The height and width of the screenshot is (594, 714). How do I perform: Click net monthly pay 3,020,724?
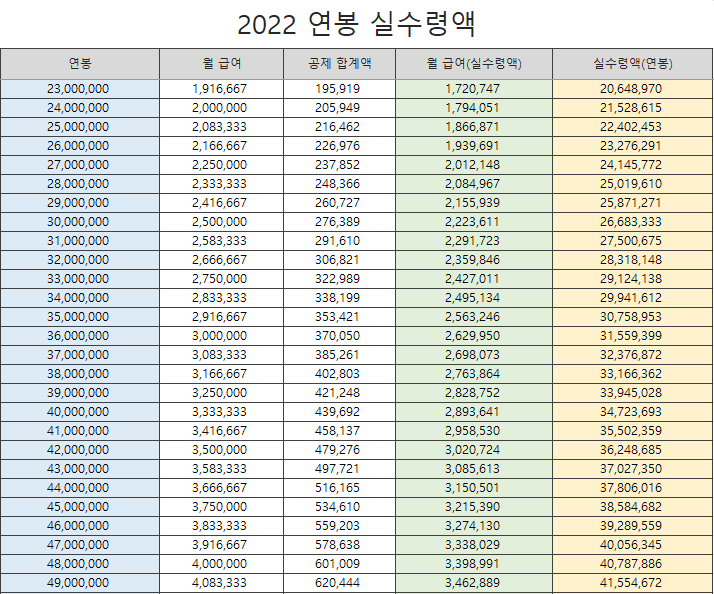(x=473, y=450)
